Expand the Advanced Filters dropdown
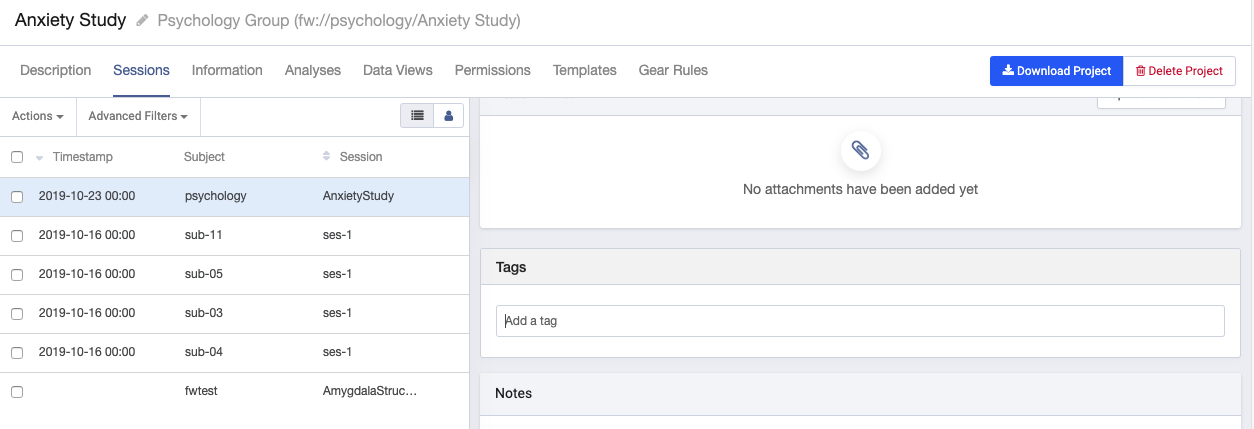The image size is (1254, 429). [138, 116]
